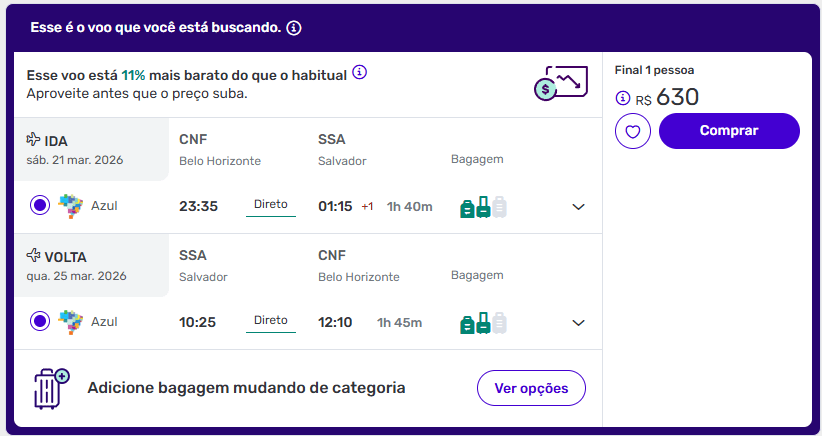The height and width of the screenshot is (436, 822).
Task: Click info icon beside cheaper-than-usual message
Action: click(x=360, y=73)
